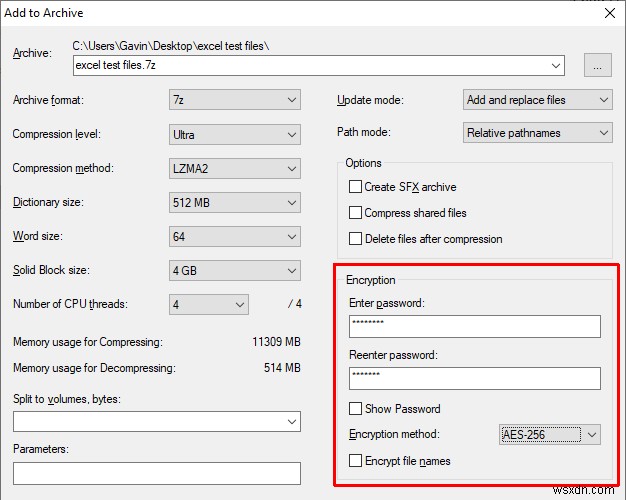Image resolution: width=626 pixels, height=500 pixels.
Task: Open the Compression level dropdown set to Ultra
Action: coord(235,135)
